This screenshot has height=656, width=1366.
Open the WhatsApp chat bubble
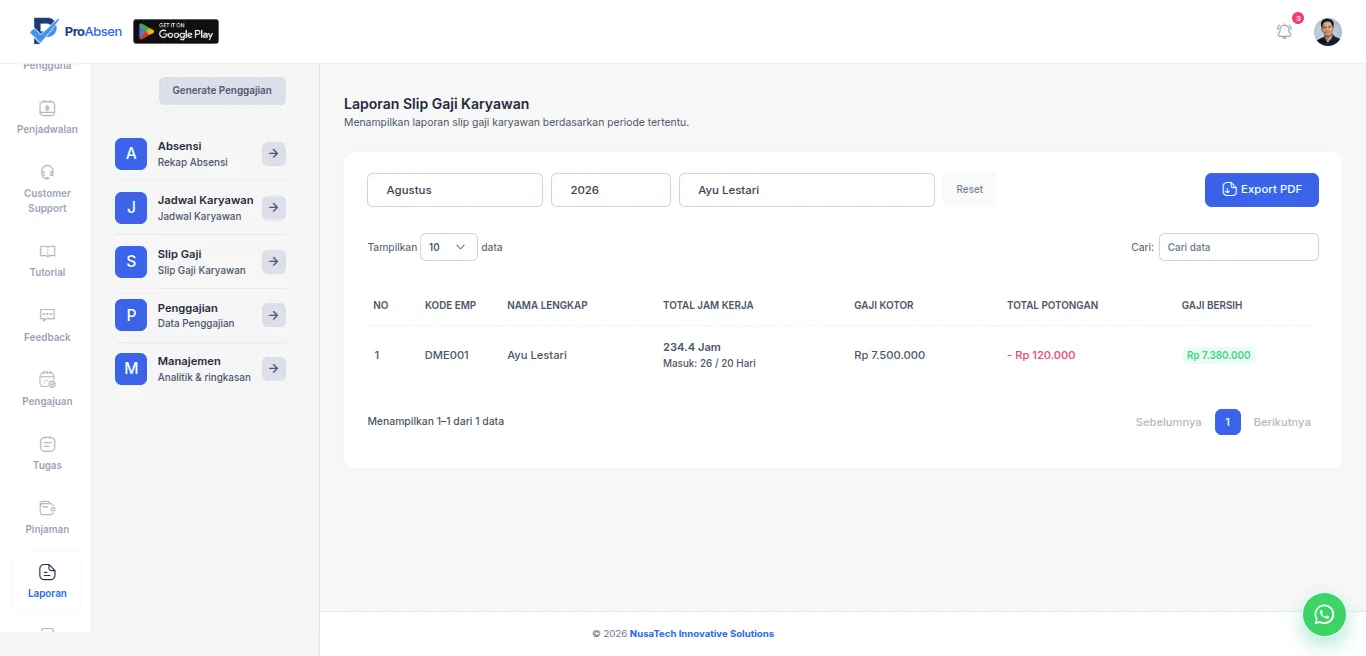coord(1324,614)
